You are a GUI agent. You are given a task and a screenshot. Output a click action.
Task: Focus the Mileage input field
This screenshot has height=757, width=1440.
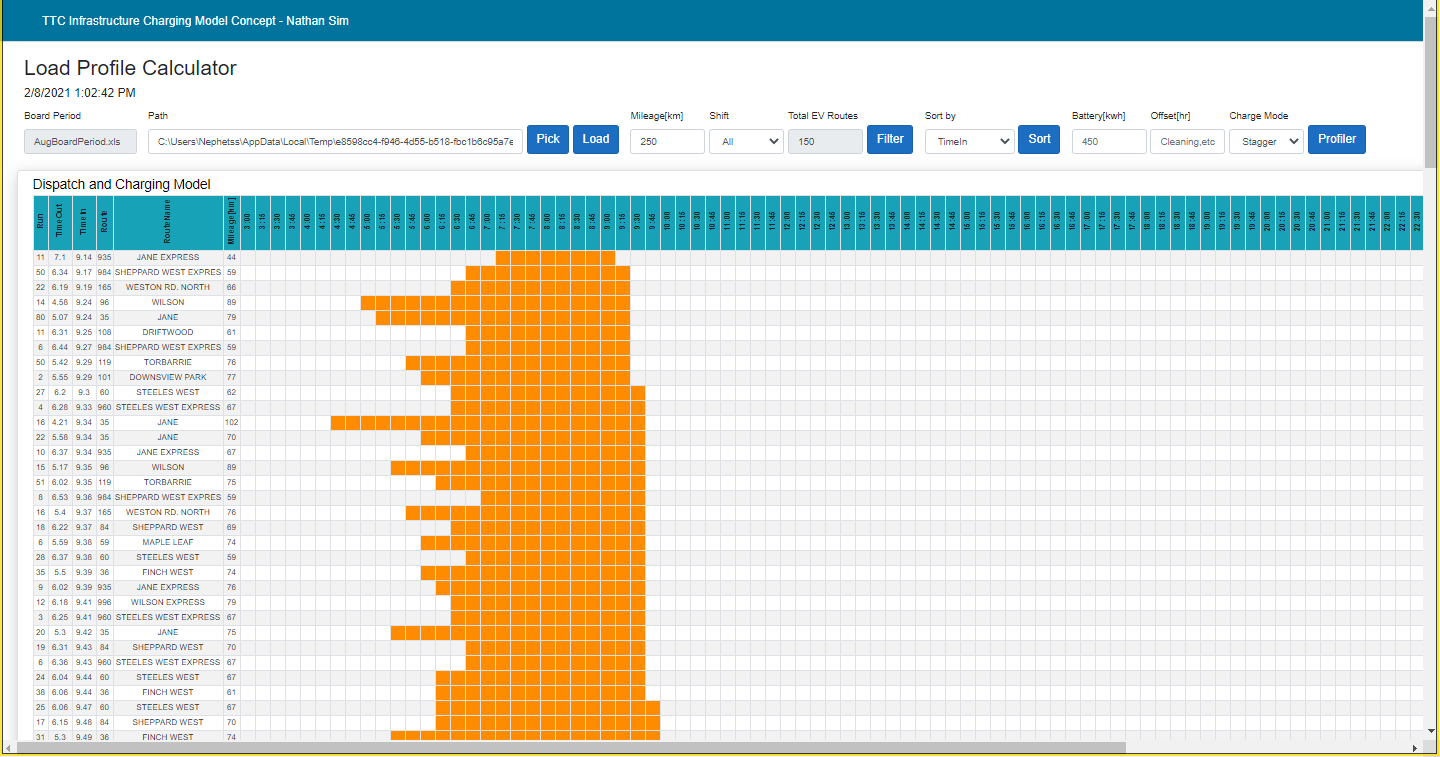667,142
